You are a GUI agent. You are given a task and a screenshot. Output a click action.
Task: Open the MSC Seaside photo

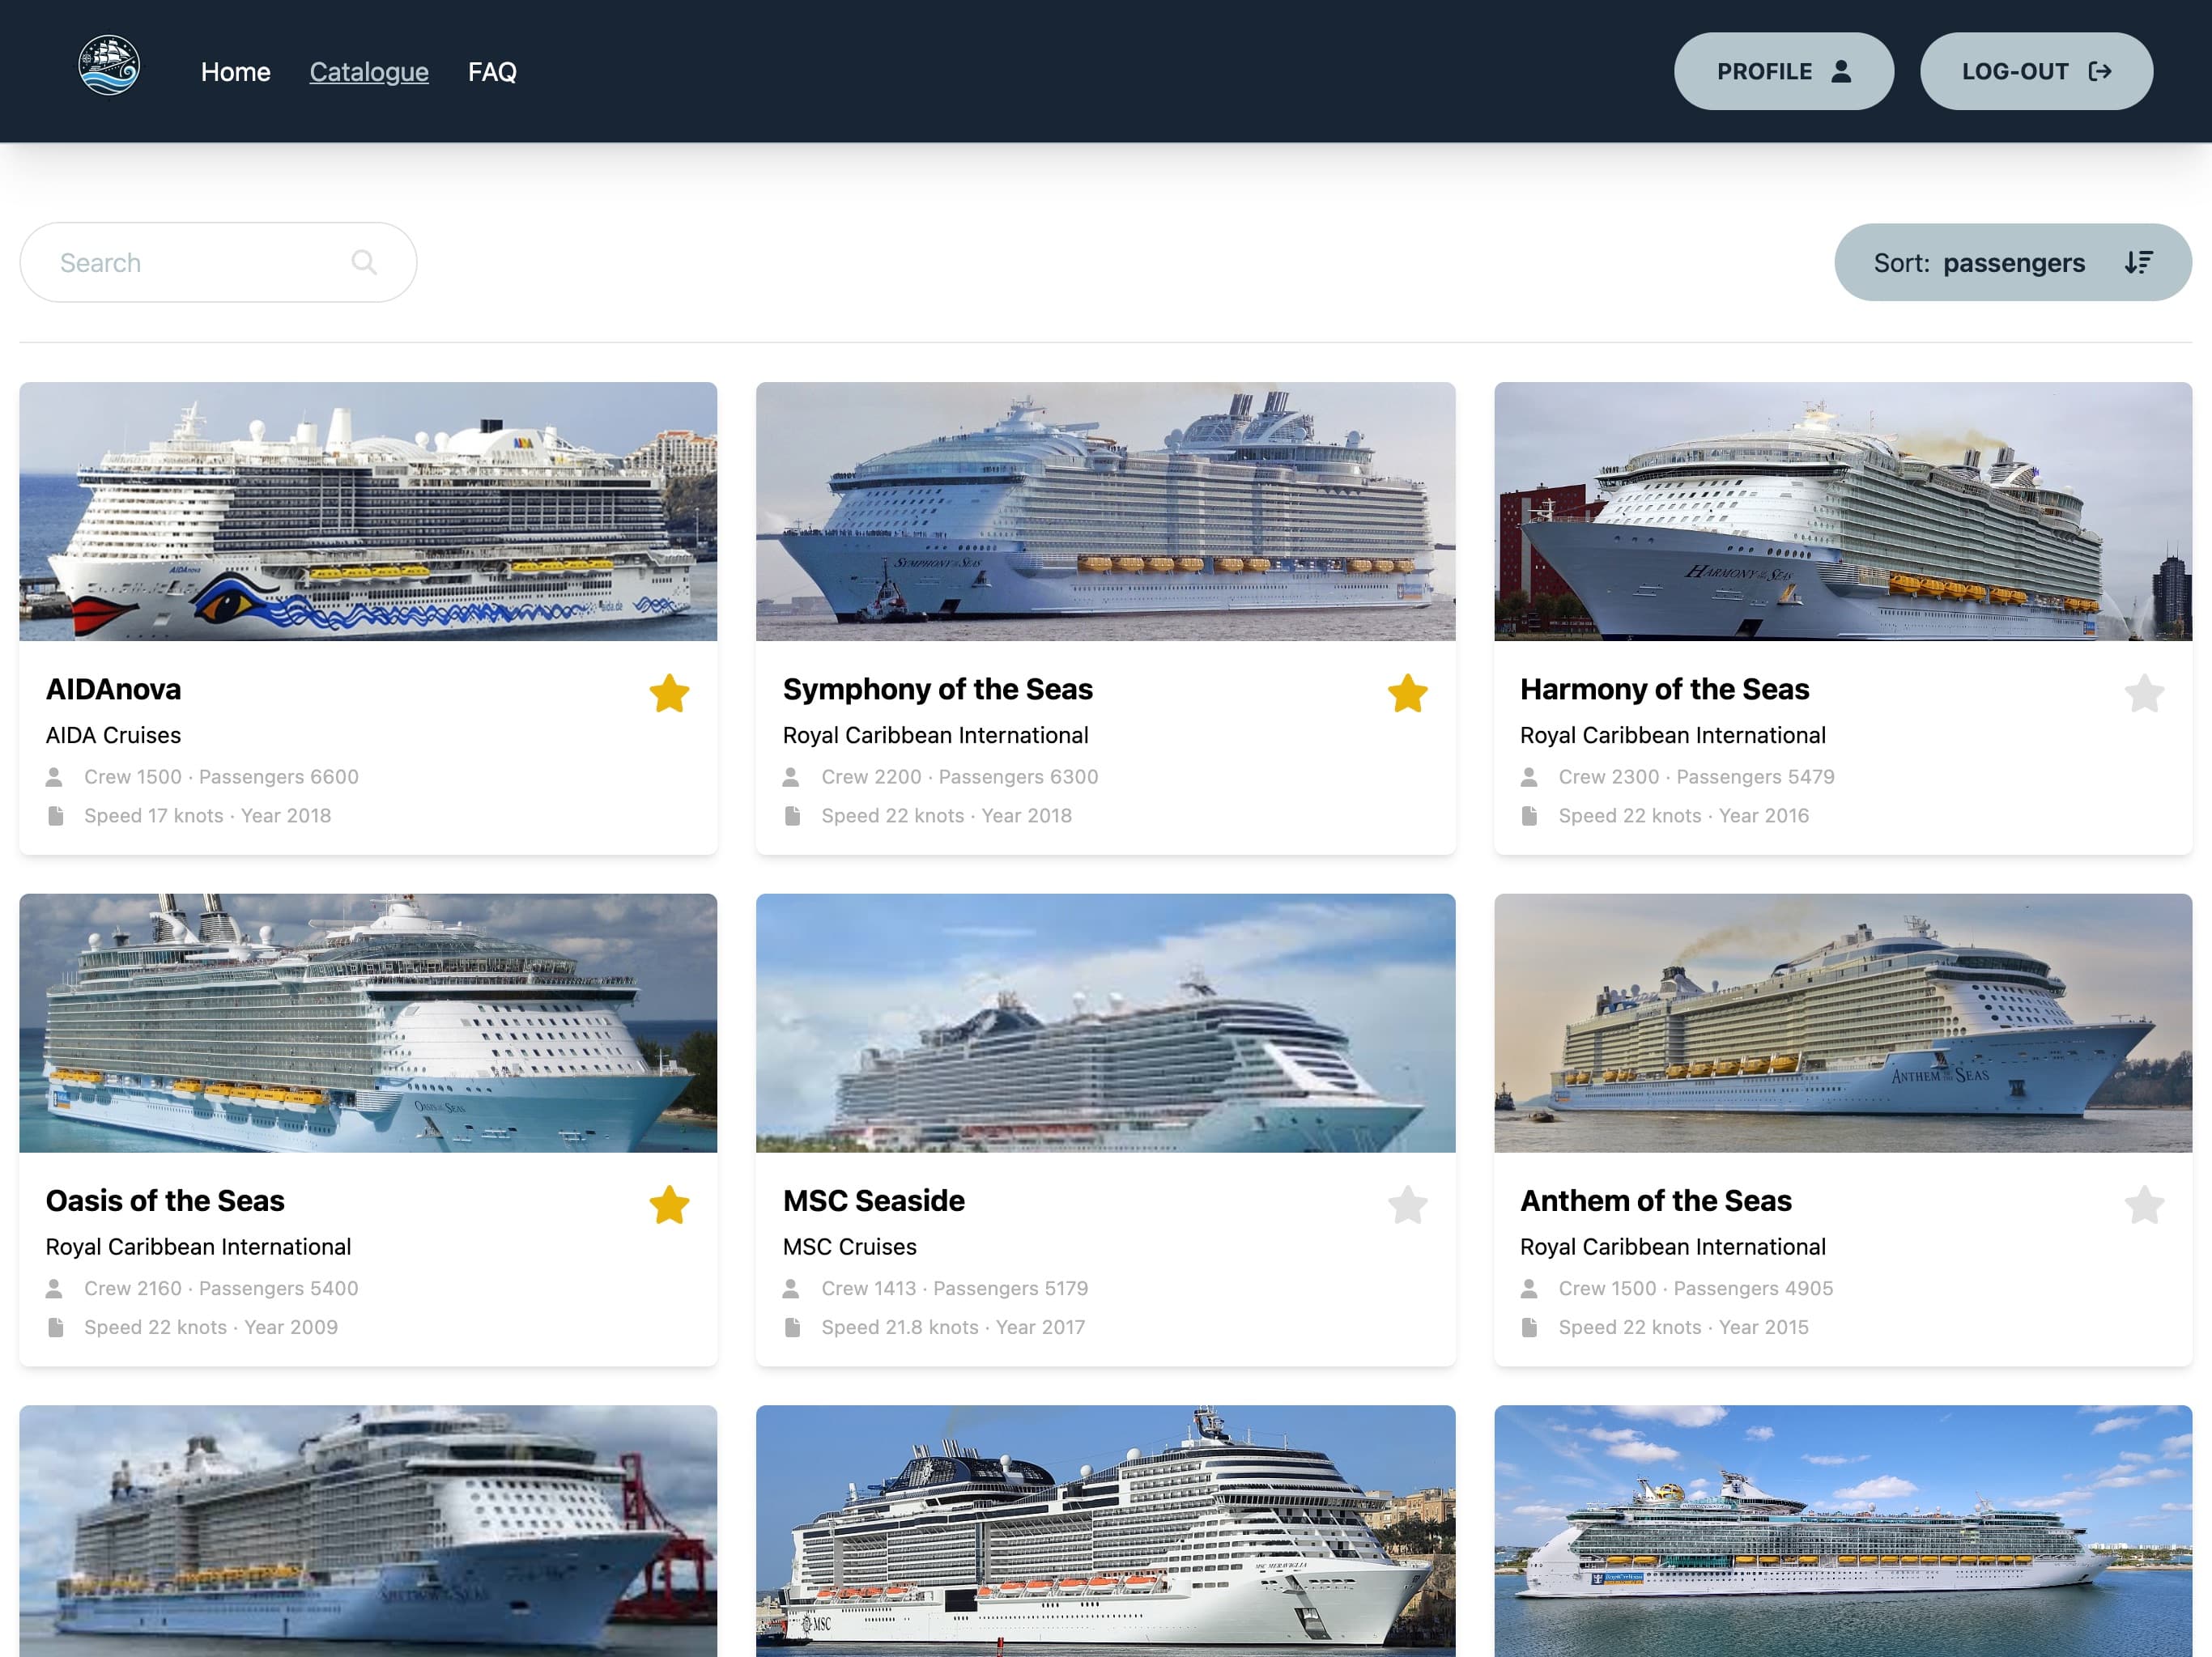pyautogui.click(x=1105, y=1022)
